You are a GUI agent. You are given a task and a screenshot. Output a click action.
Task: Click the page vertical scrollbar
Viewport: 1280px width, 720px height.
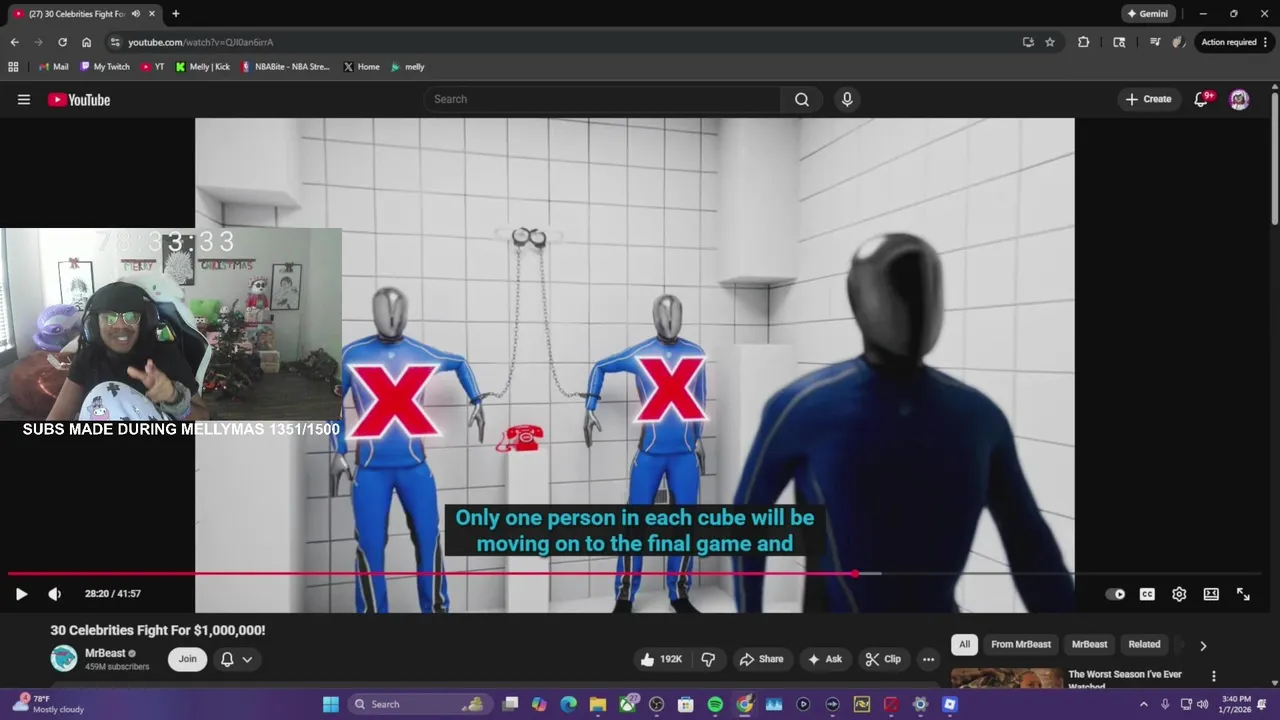[1274, 160]
